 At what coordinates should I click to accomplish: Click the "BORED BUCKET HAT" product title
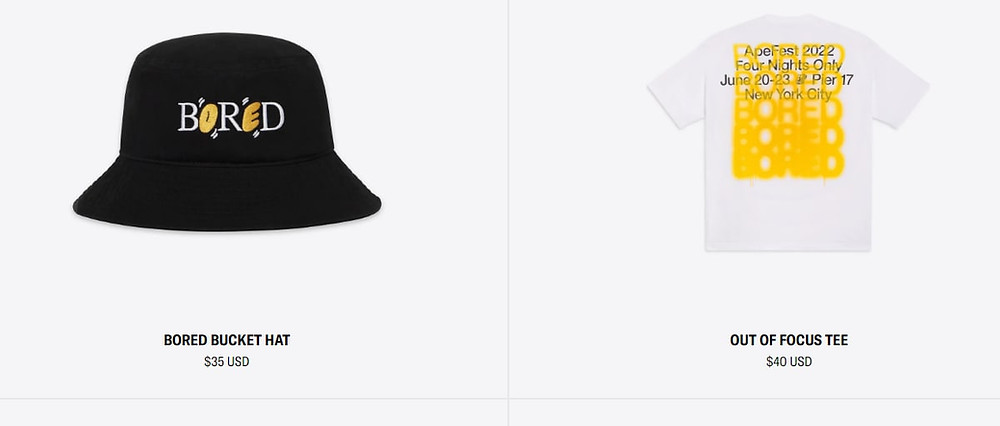pos(227,341)
